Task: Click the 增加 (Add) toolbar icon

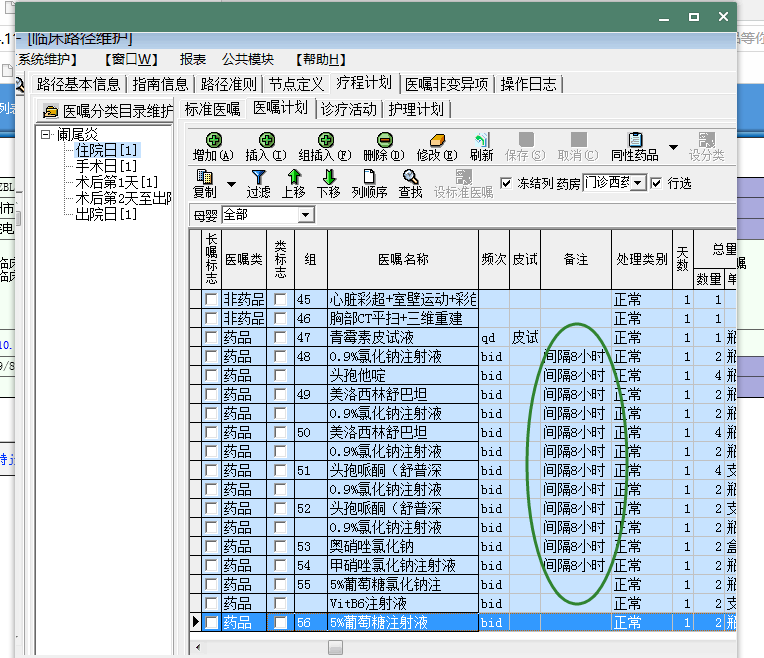Action: pos(212,141)
